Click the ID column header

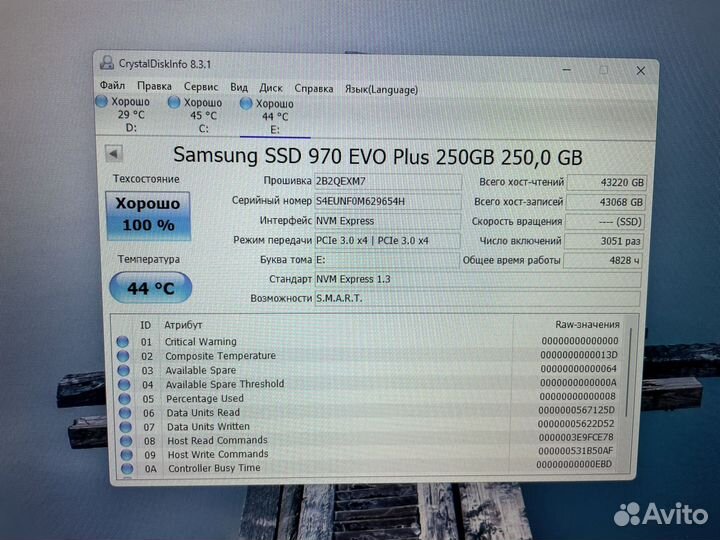coord(146,325)
